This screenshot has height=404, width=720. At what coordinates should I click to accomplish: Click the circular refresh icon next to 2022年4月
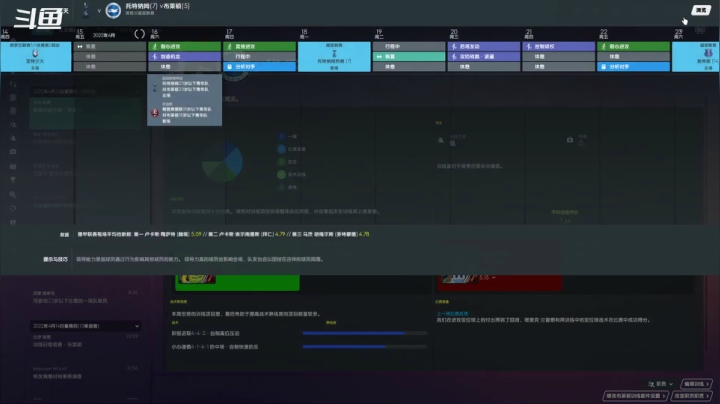pos(140,34)
